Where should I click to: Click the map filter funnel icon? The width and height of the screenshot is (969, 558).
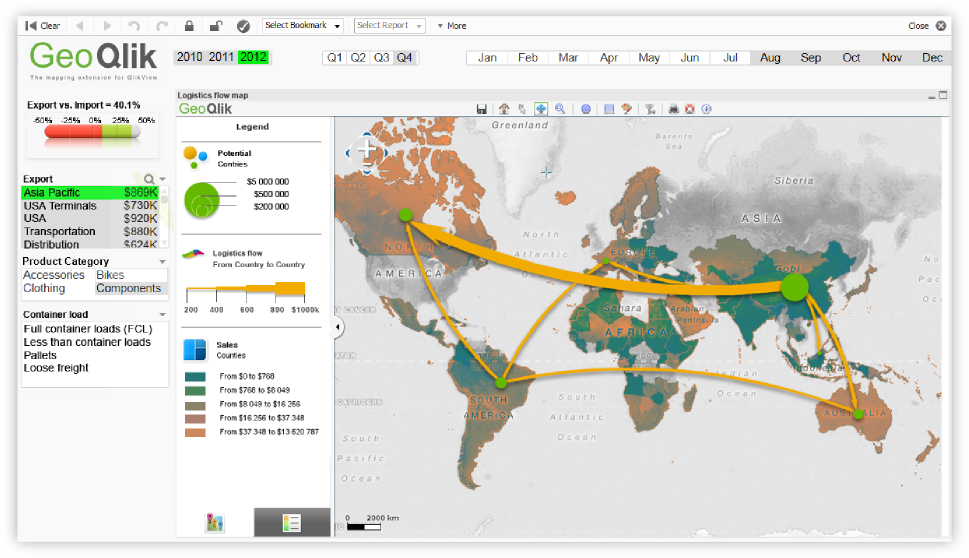tap(650, 109)
